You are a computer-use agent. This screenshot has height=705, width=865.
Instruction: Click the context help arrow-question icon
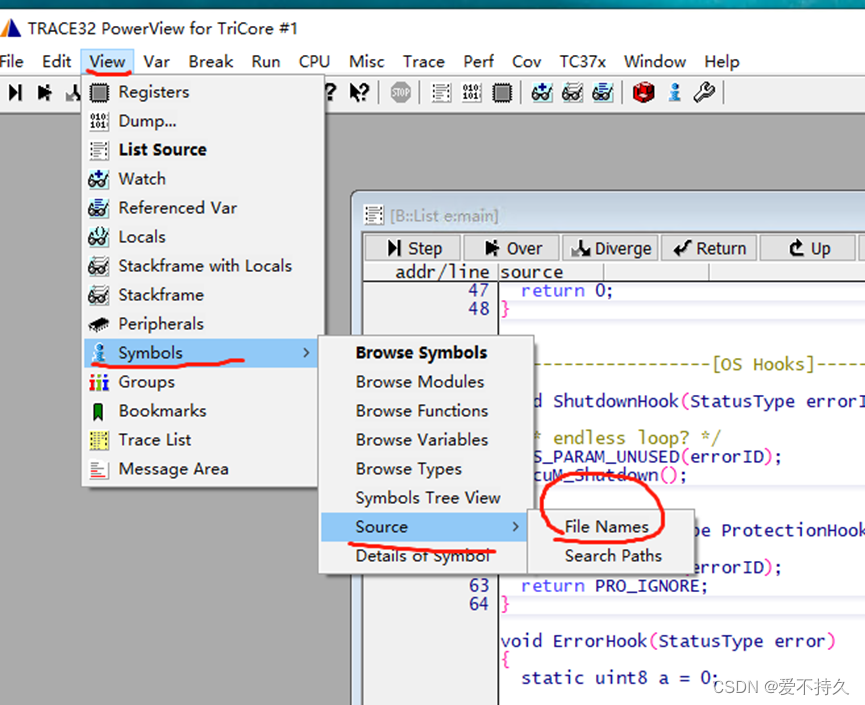coord(360,92)
